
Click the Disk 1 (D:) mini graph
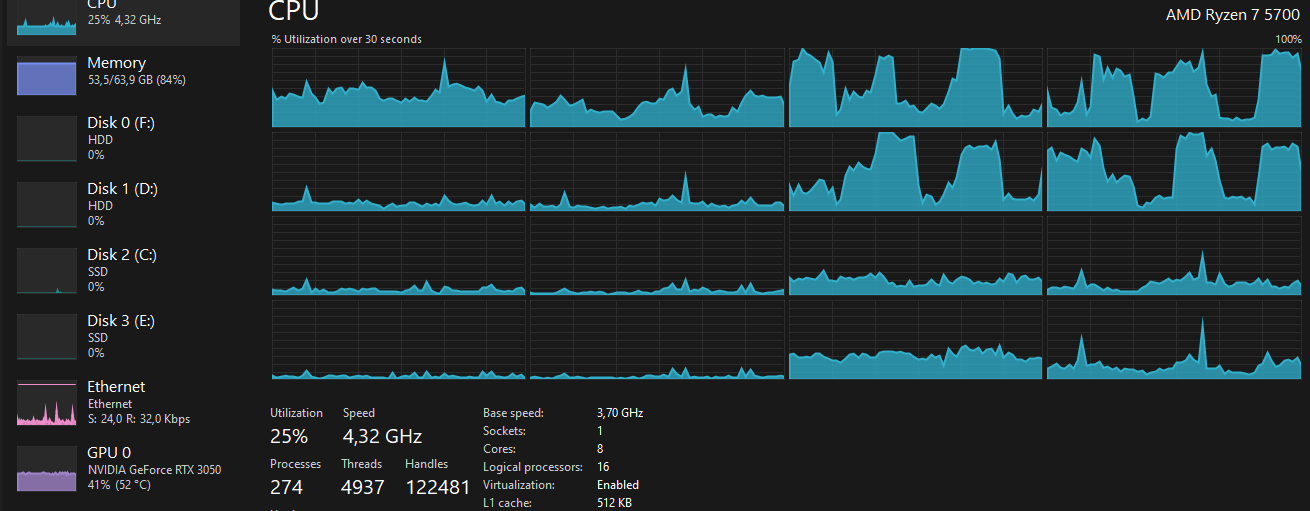[x=46, y=204]
